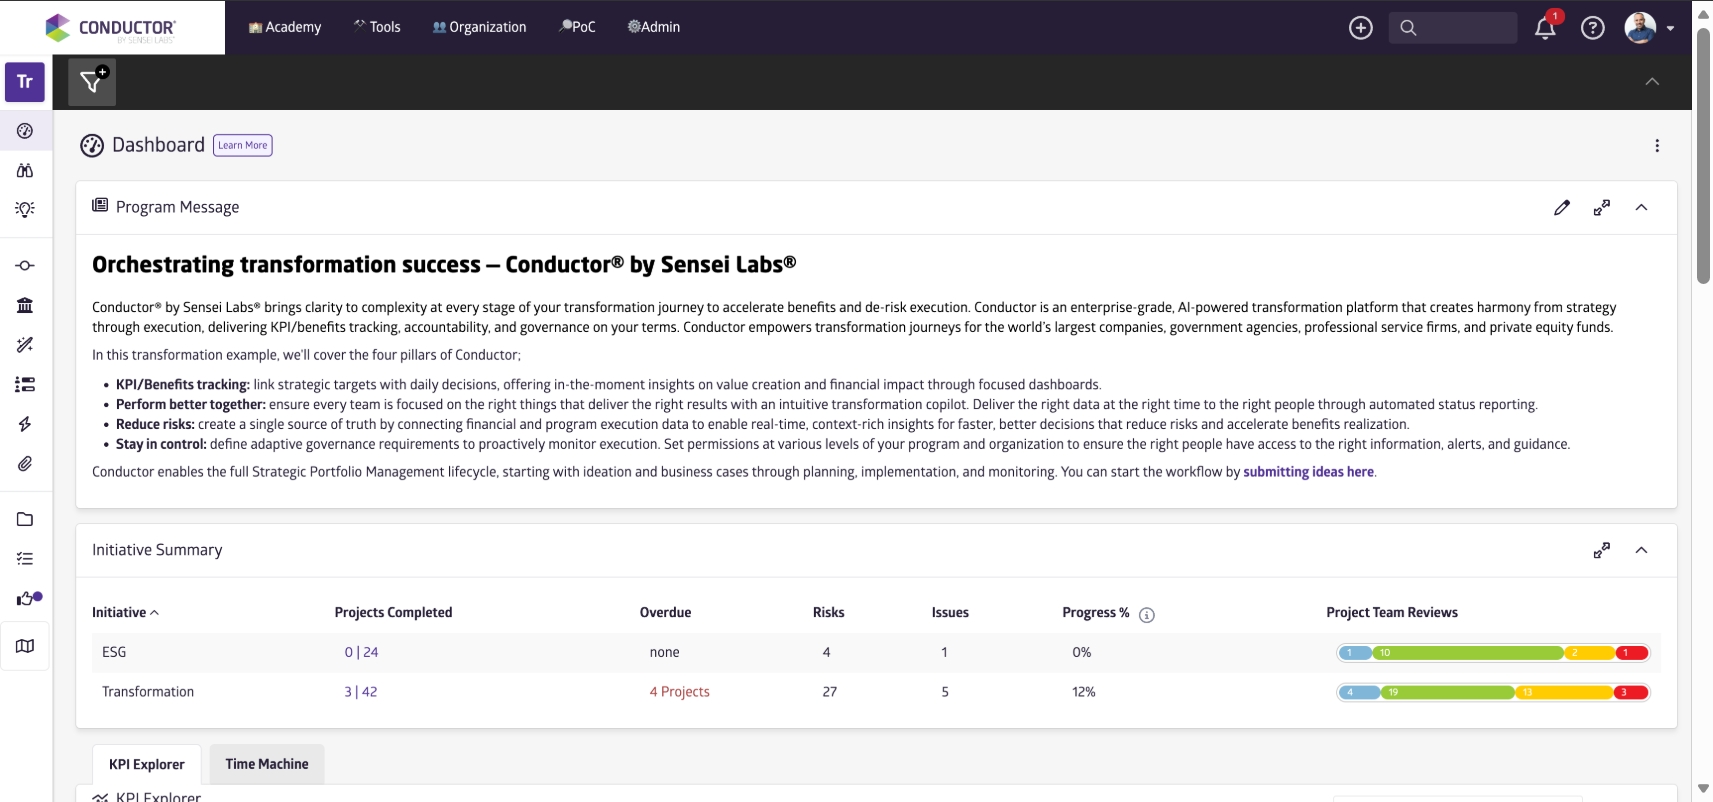Image resolution: width=1713 pixels, height=802 pixels.
Task: Click the red segment in ESG reviews bar
Action: [1631, 653]
